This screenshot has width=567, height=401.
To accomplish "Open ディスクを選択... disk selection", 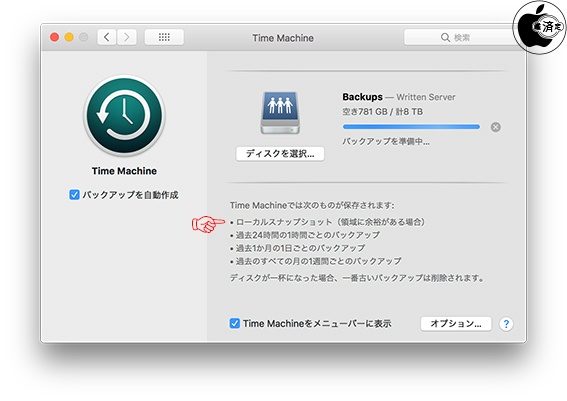I will [x=280, y=154].
